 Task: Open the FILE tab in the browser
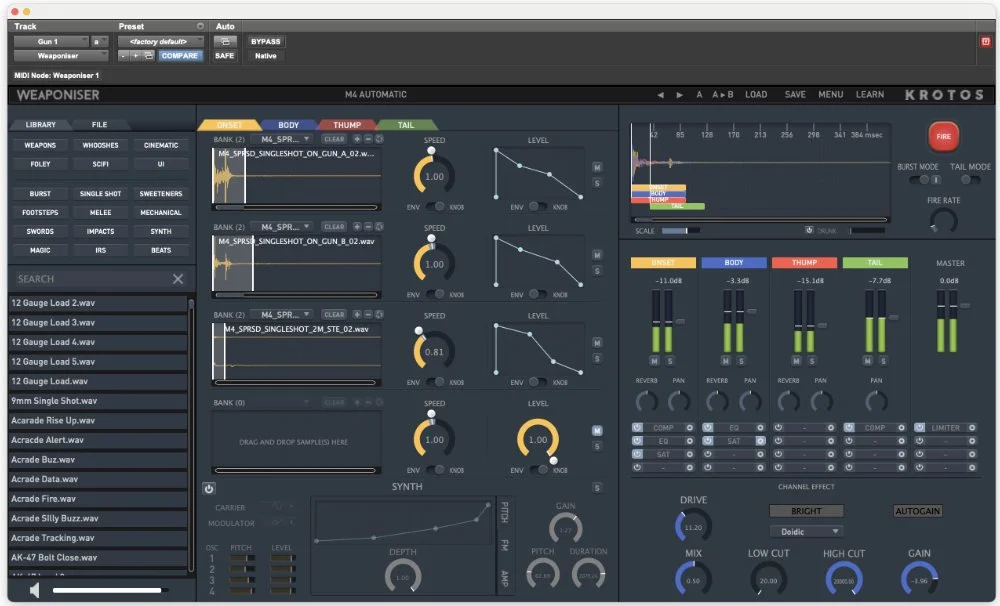99,125
